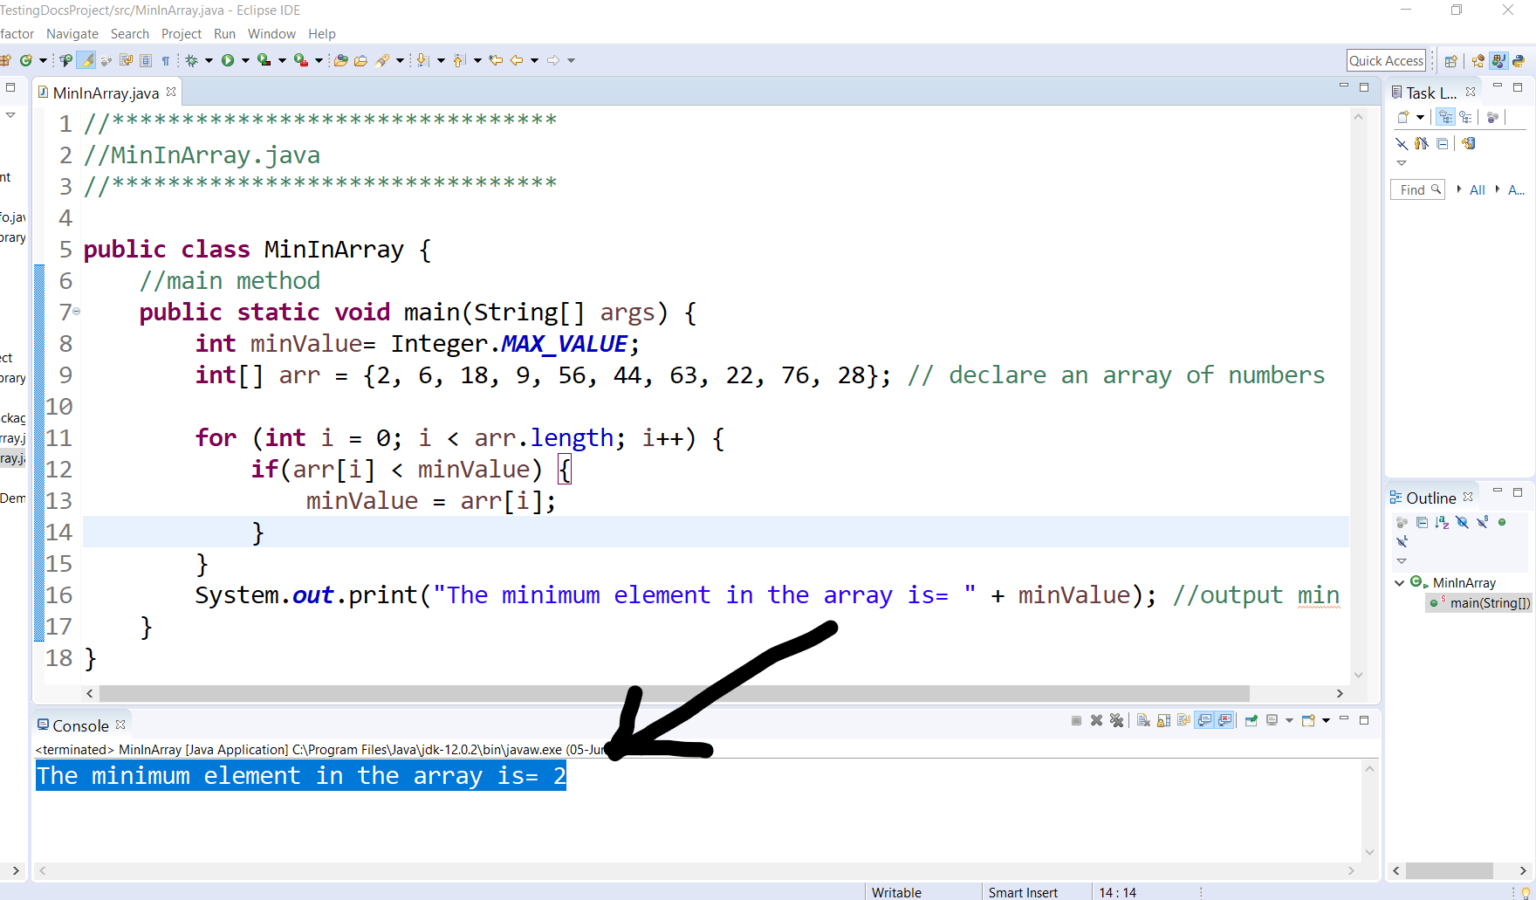Open the Debug button dropdown arrow
The height and width of the screenshot is (900, 1536).
click(x=209, y=60)
